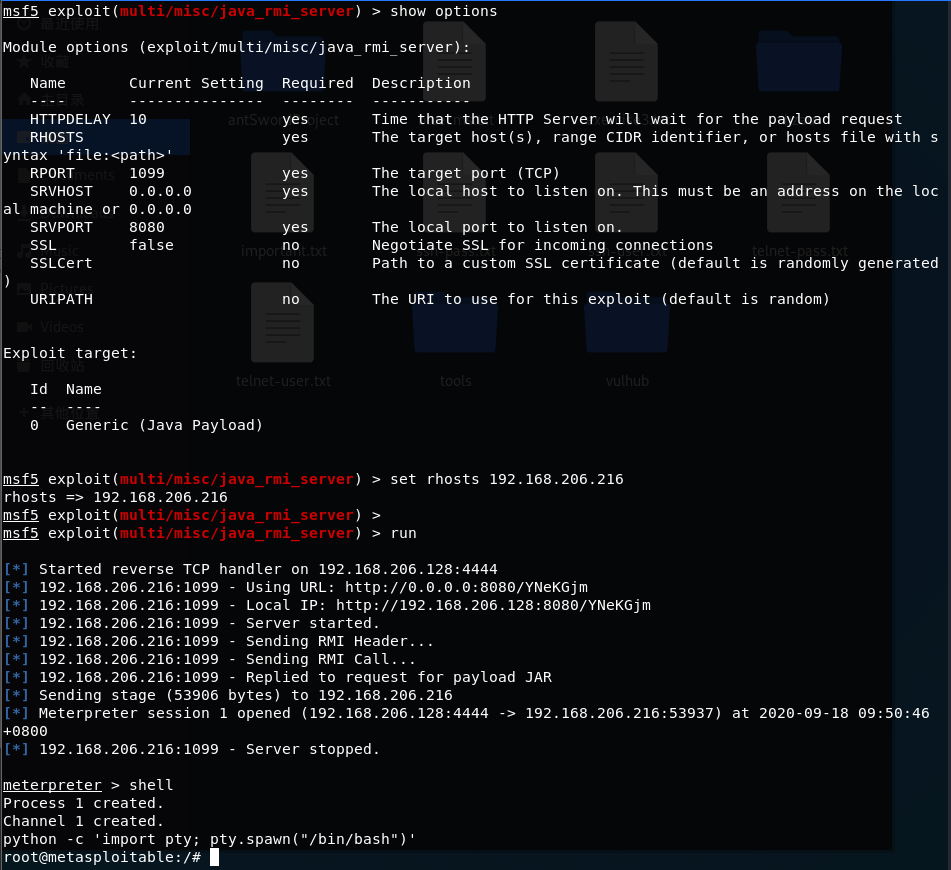Image resolution: width=951 pixels, height=870 pixels.
Task: Click the python pty.spawn command line
Action: point(209,839)
